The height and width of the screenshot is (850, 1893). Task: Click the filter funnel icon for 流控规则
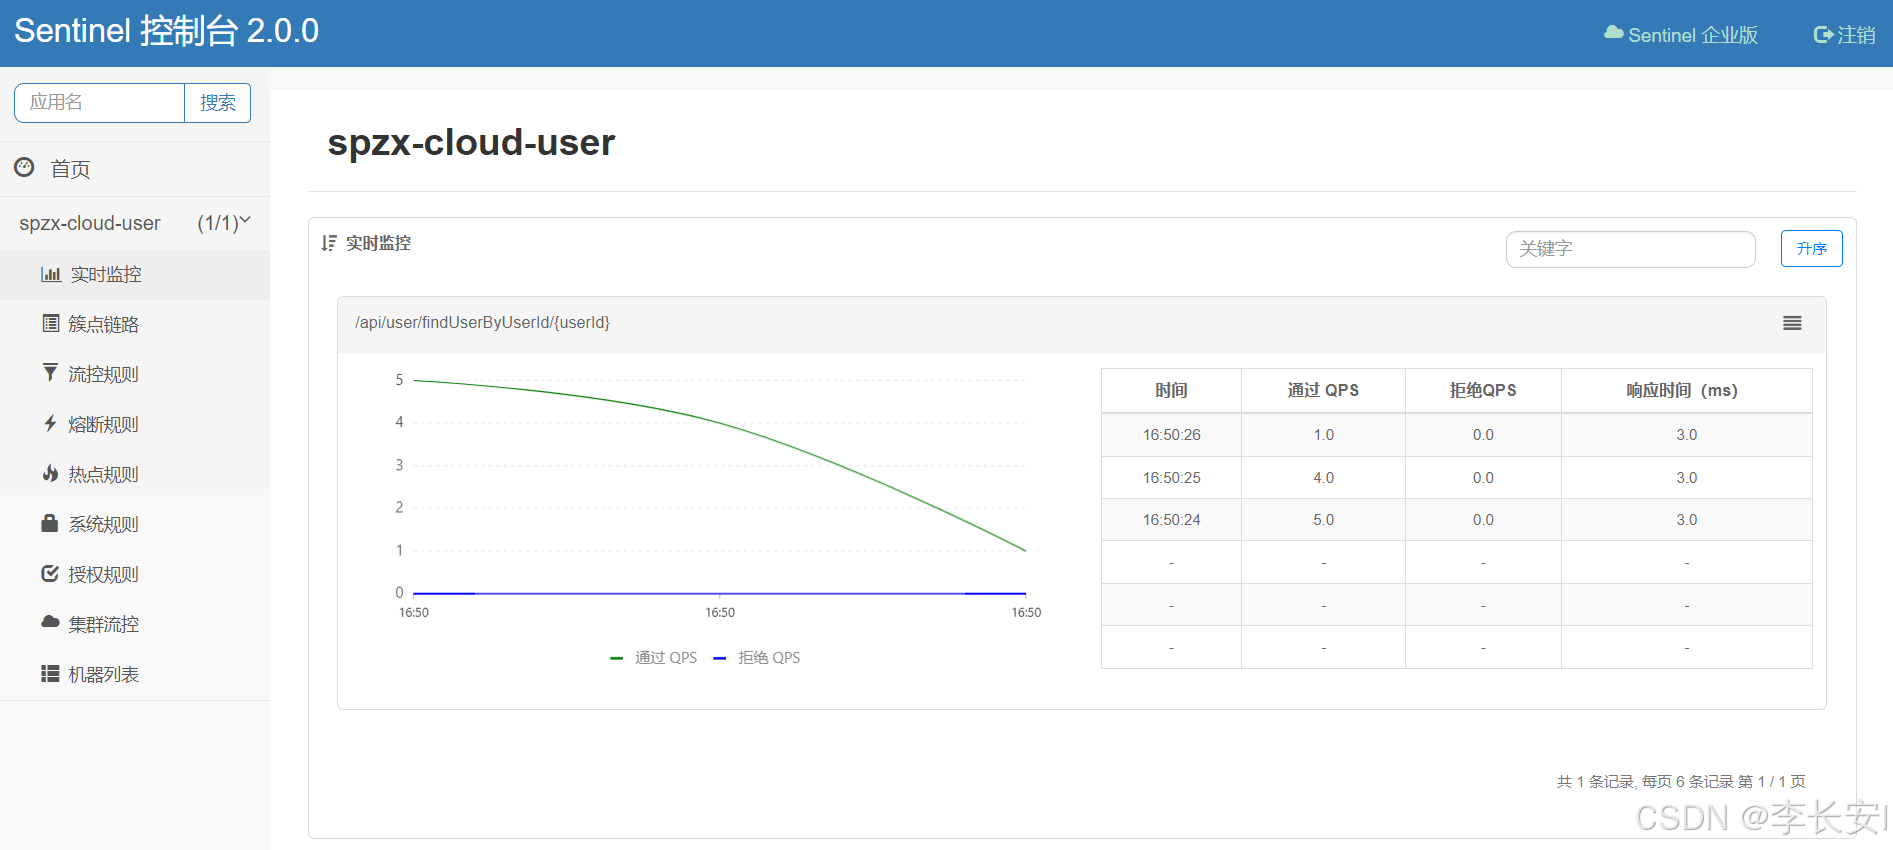[x=50, y=373]
